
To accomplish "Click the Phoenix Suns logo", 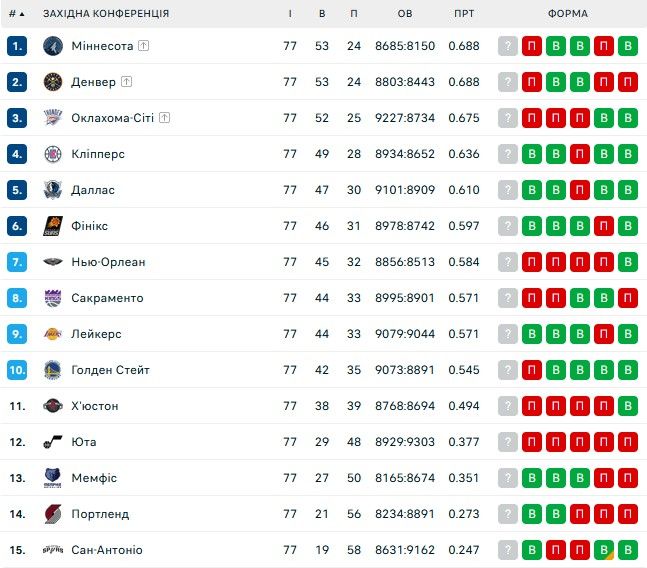I will tap(53, 226).
